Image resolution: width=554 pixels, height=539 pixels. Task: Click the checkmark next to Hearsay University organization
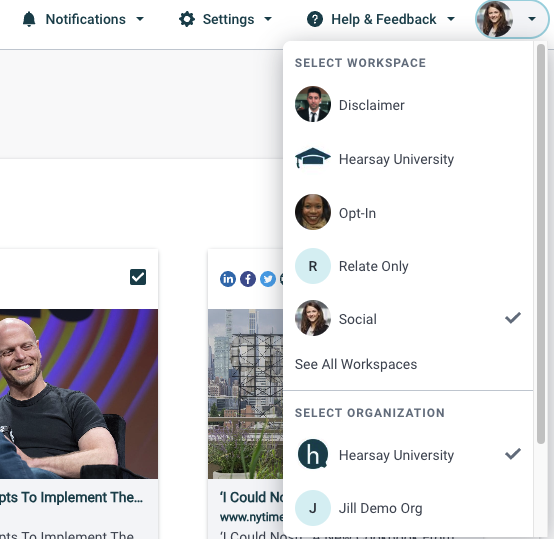click(x=513, y=454)
